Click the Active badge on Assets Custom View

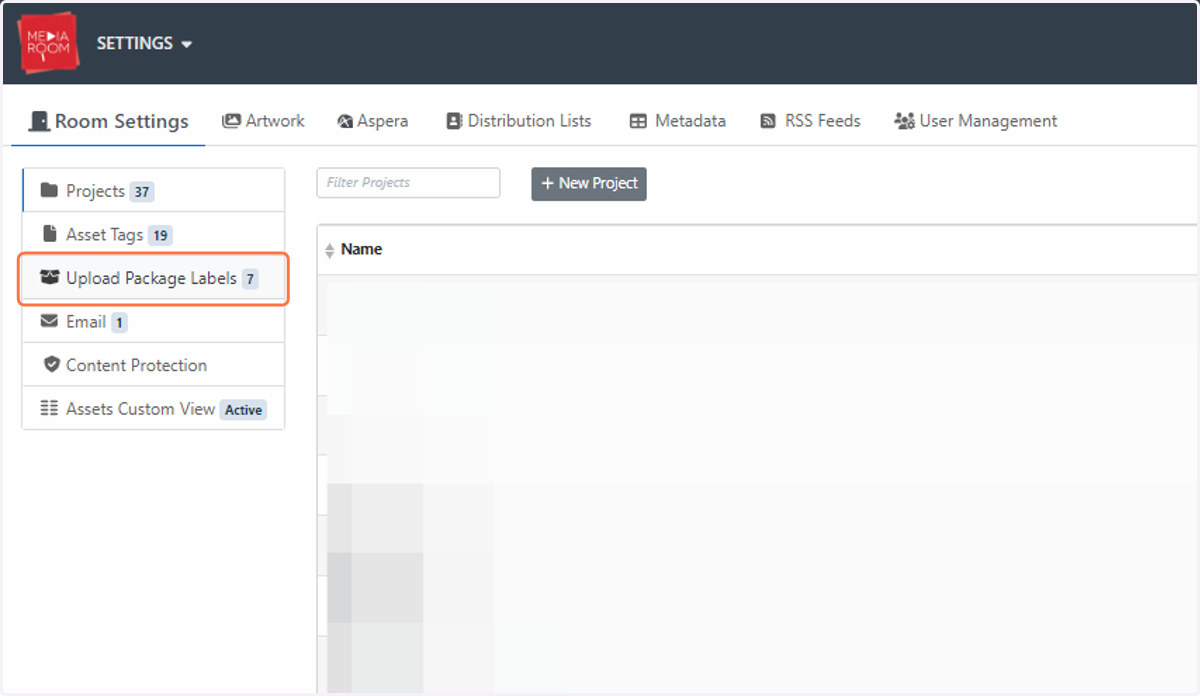coord(243,410)
